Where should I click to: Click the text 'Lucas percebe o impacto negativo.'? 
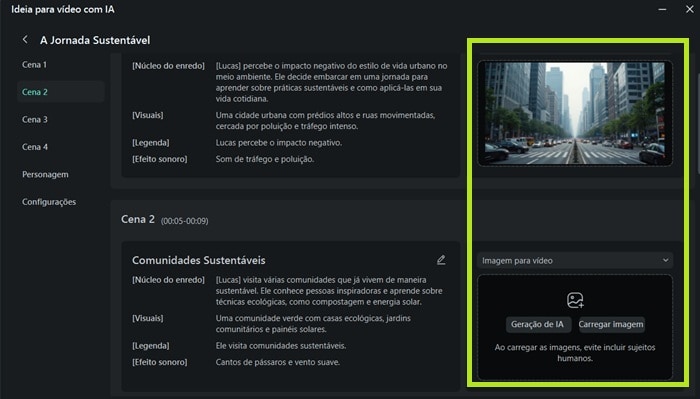pyautogui.click(x=279, y=143)
